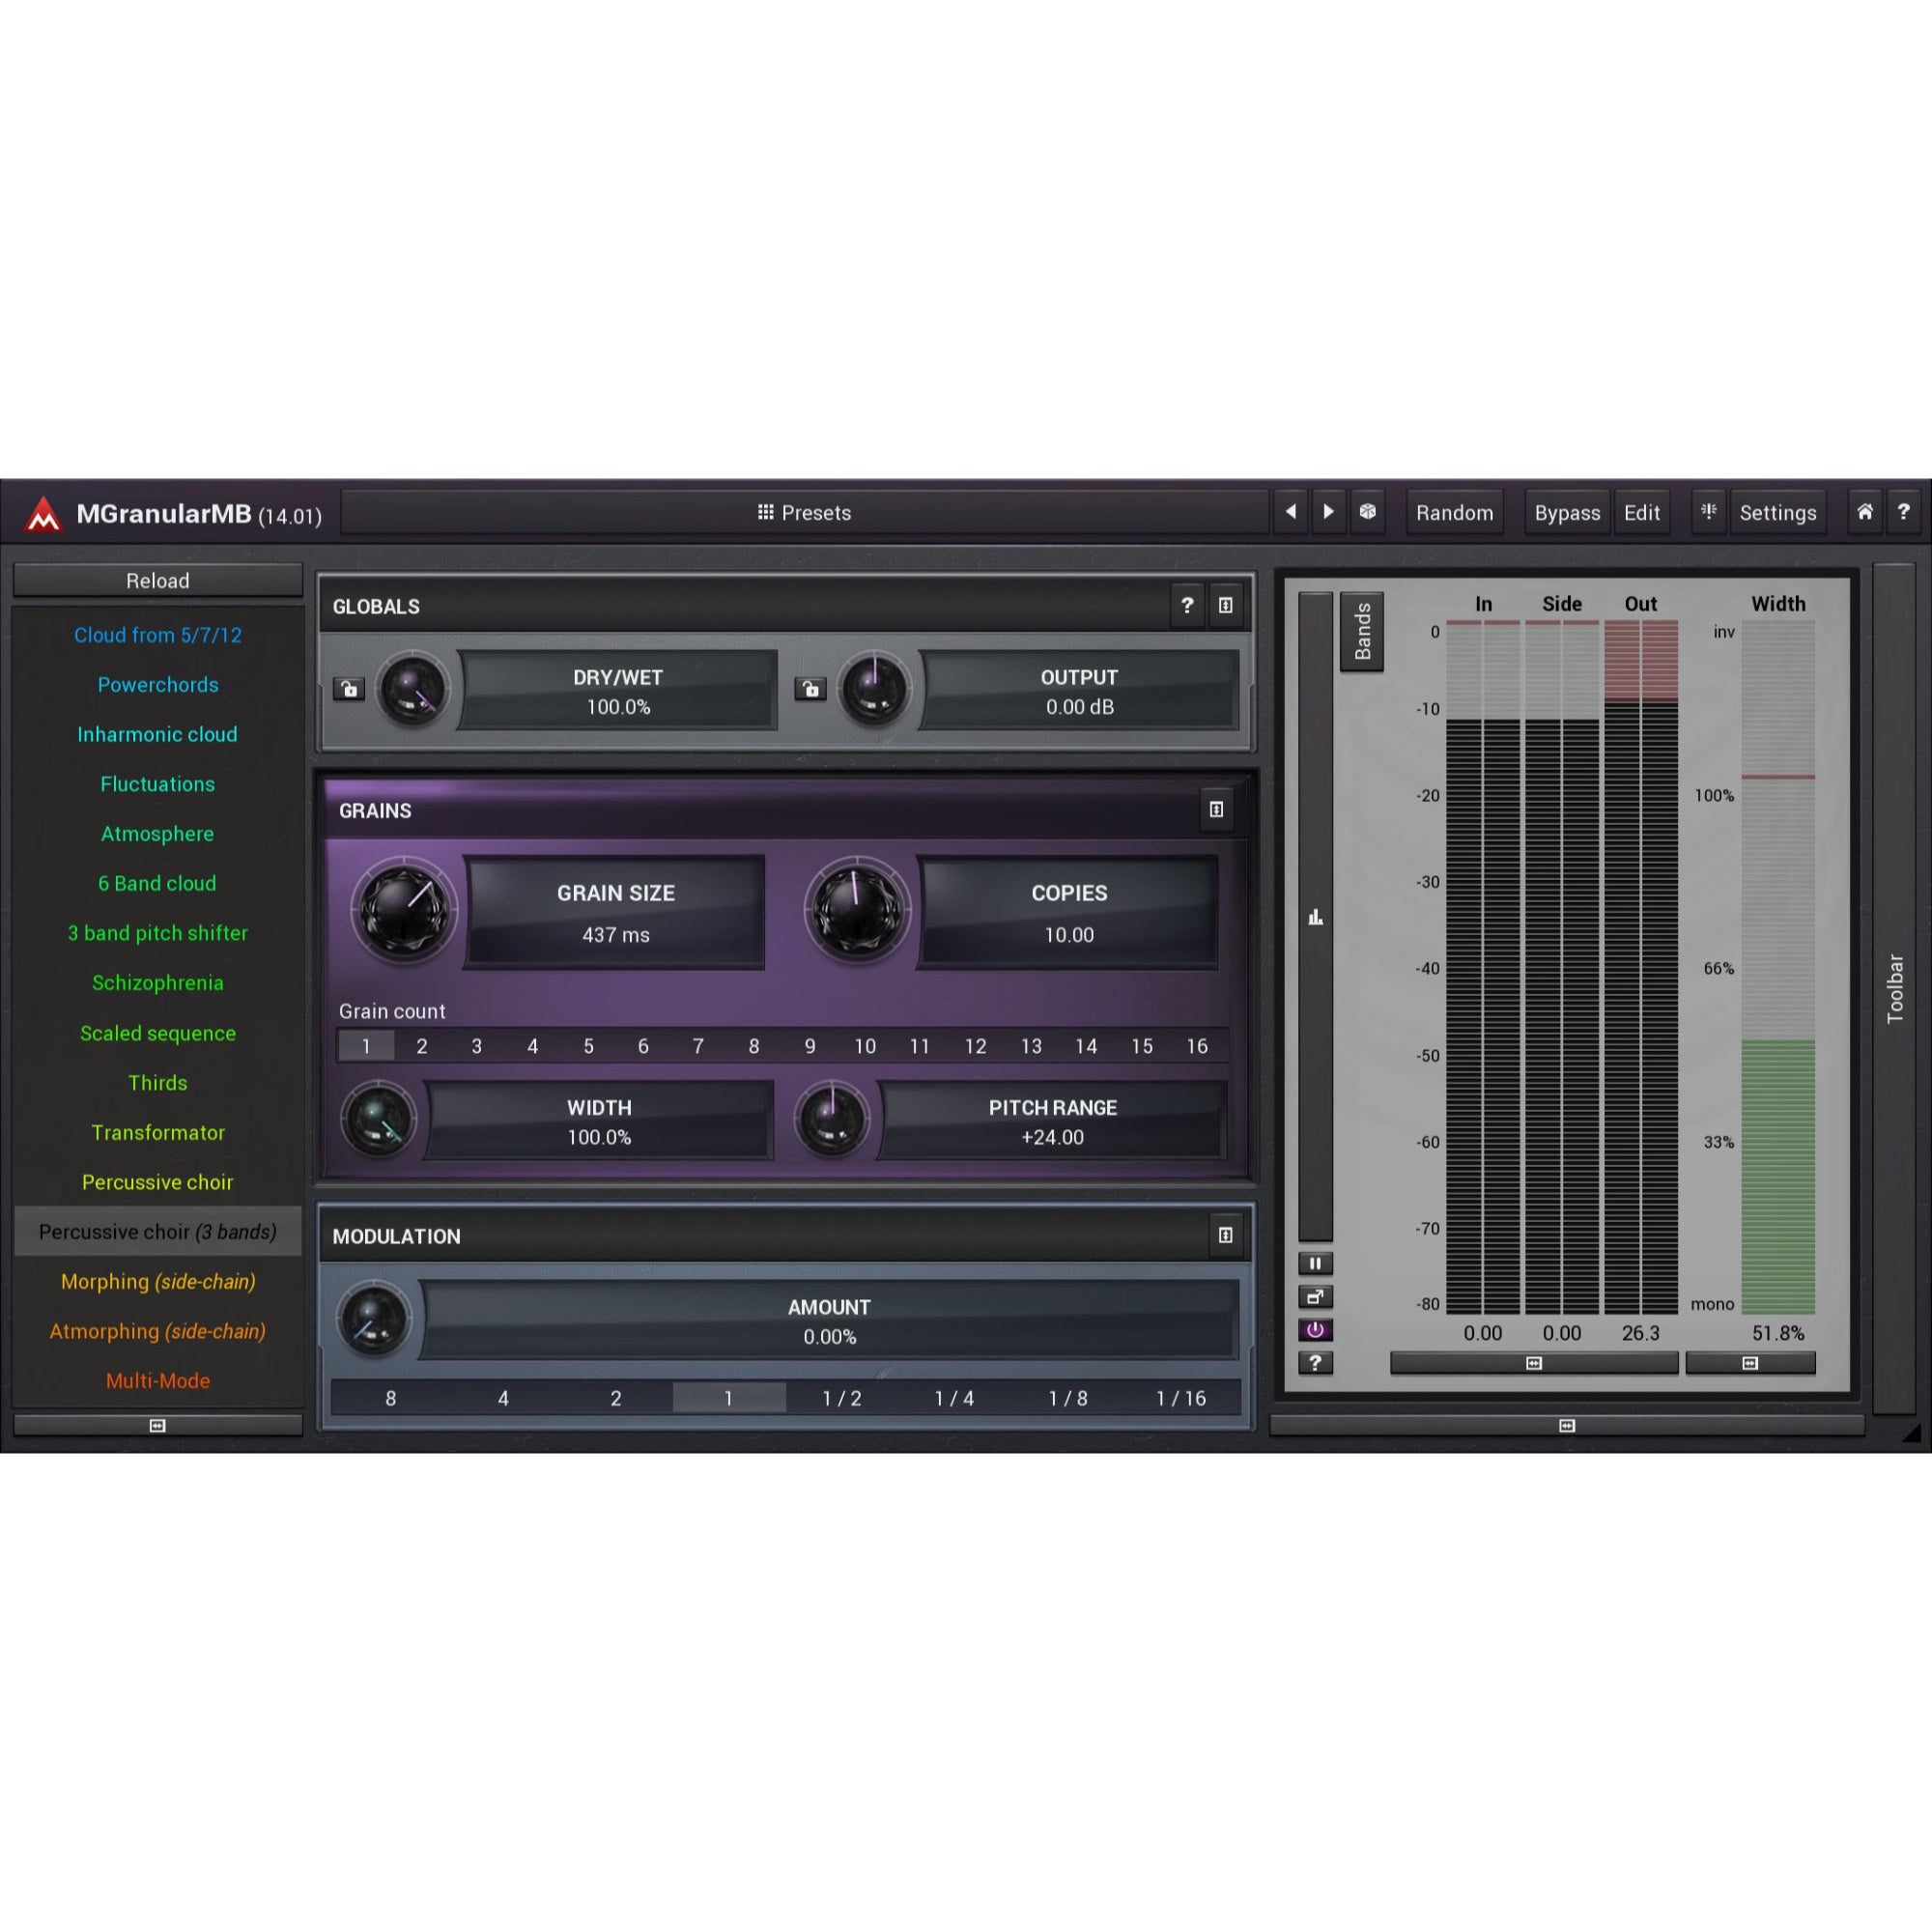This screenshot has height=1932, width=1932.
Task: Set grain count to 8
Action: 753,1046
